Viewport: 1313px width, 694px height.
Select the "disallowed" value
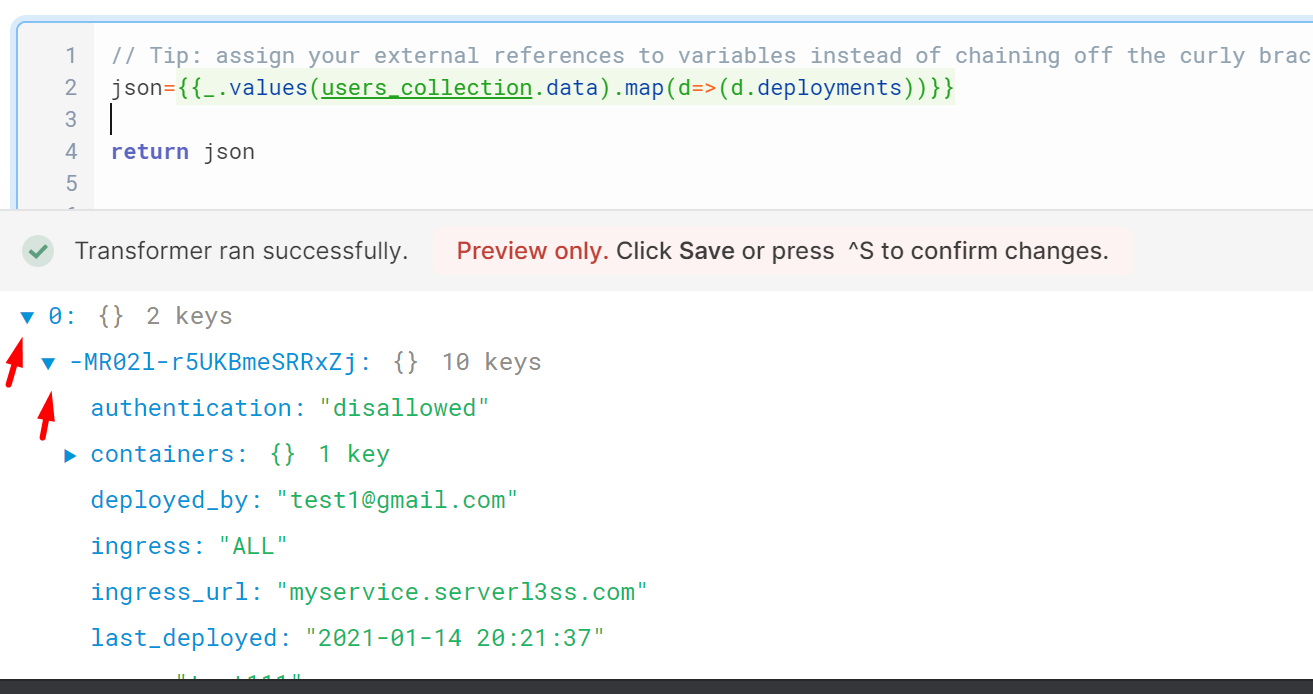click(x=404, y=408)
